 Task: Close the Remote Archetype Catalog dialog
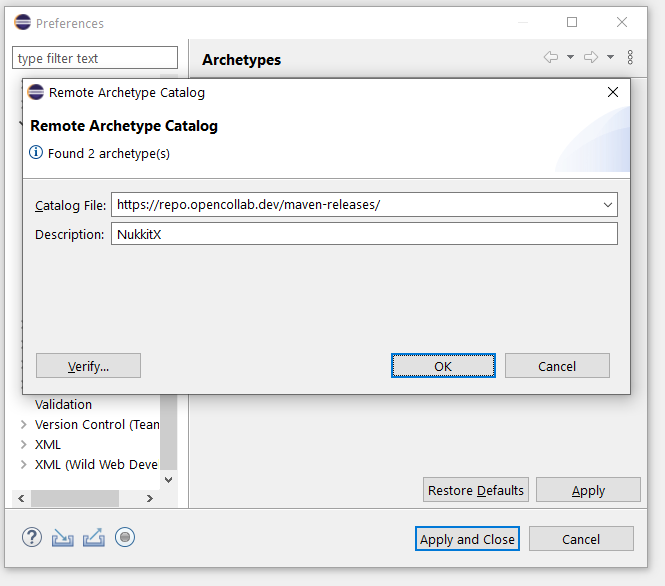pyautogui.click(x=613, y=93)
